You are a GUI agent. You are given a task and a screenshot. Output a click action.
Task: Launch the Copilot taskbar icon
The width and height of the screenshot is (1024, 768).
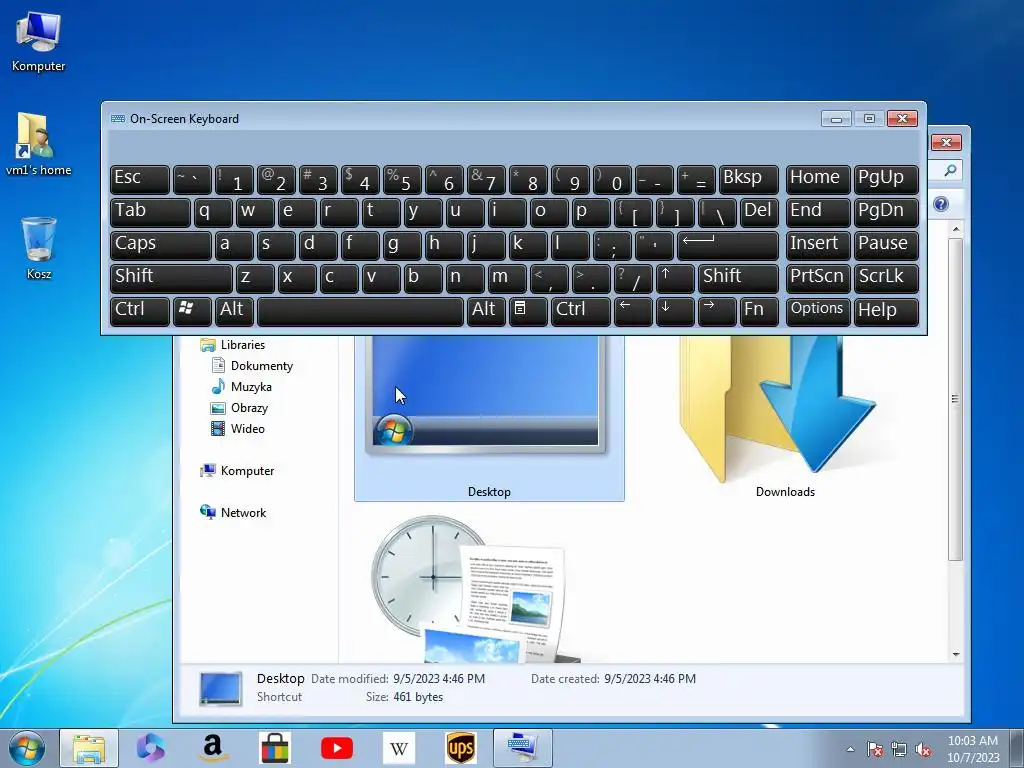click(x=150, y=748)
